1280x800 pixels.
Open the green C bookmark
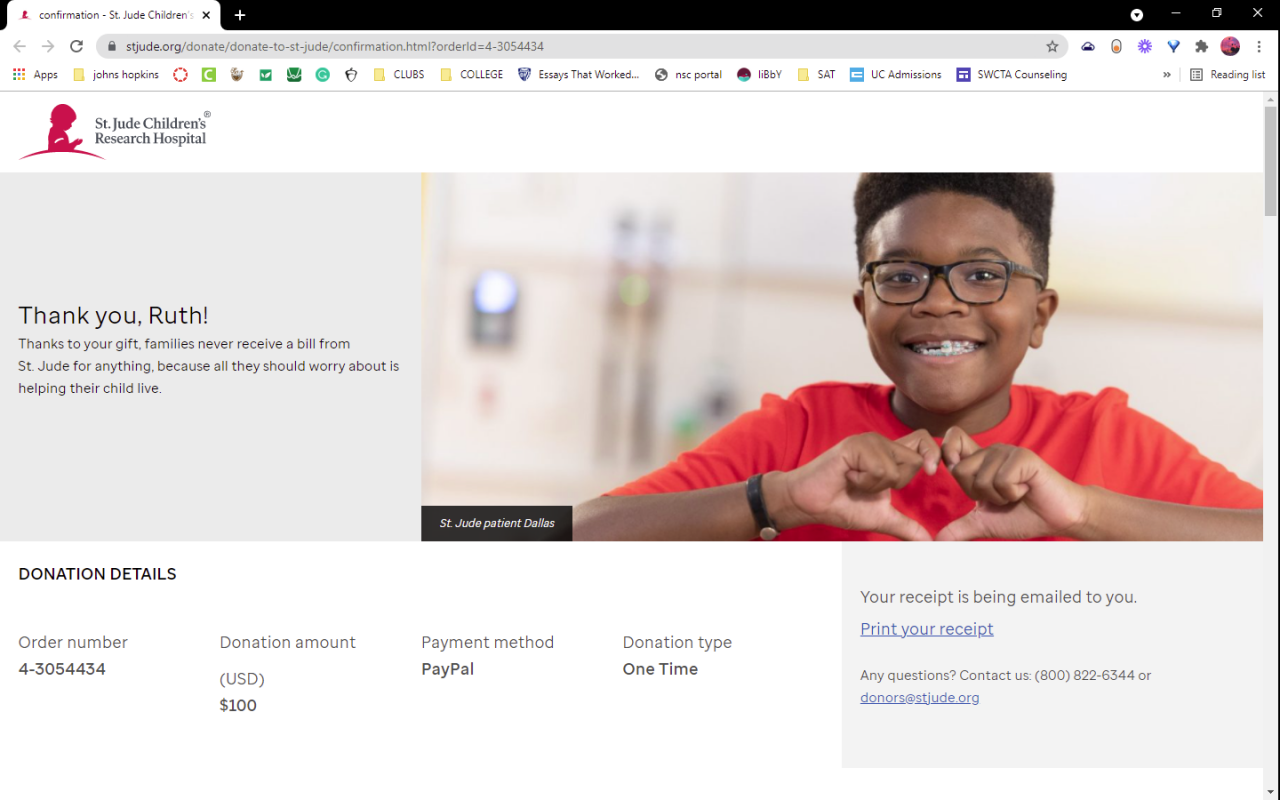coord(208,74)
